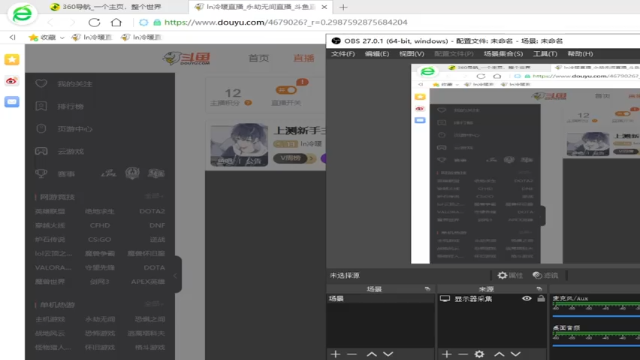Open first ln冷暖 bookmark in bookmarks bar
Image resolution: width=640 pixels, height=360 pixels.
92,37
